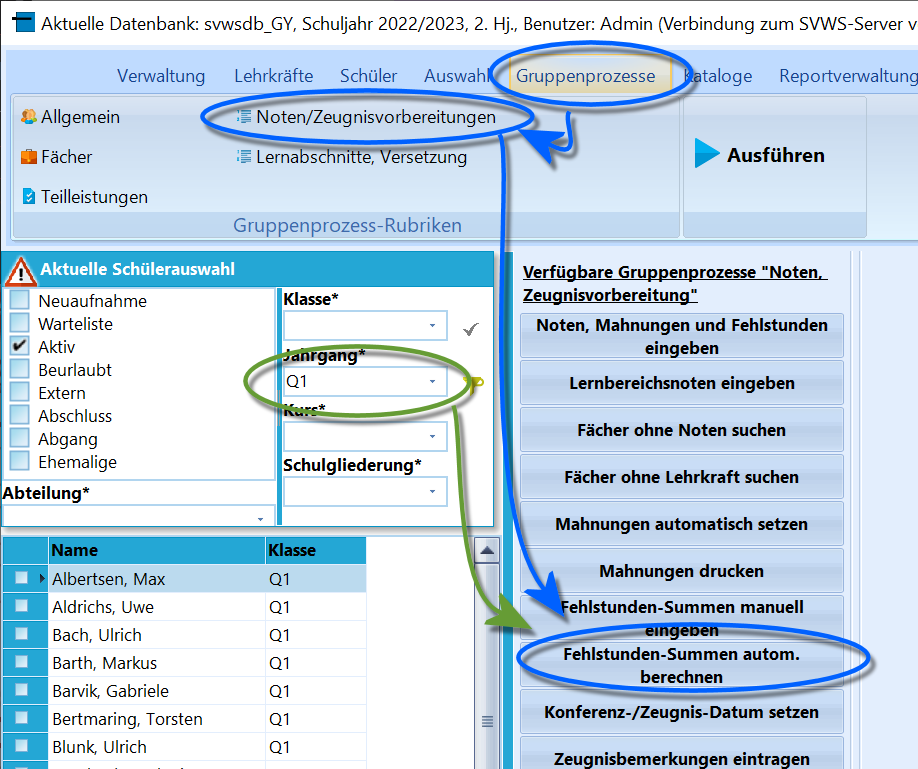Tick the checkbox for Barth, Markus
Viewport: 918px width, 769px height.
[22, 662]
